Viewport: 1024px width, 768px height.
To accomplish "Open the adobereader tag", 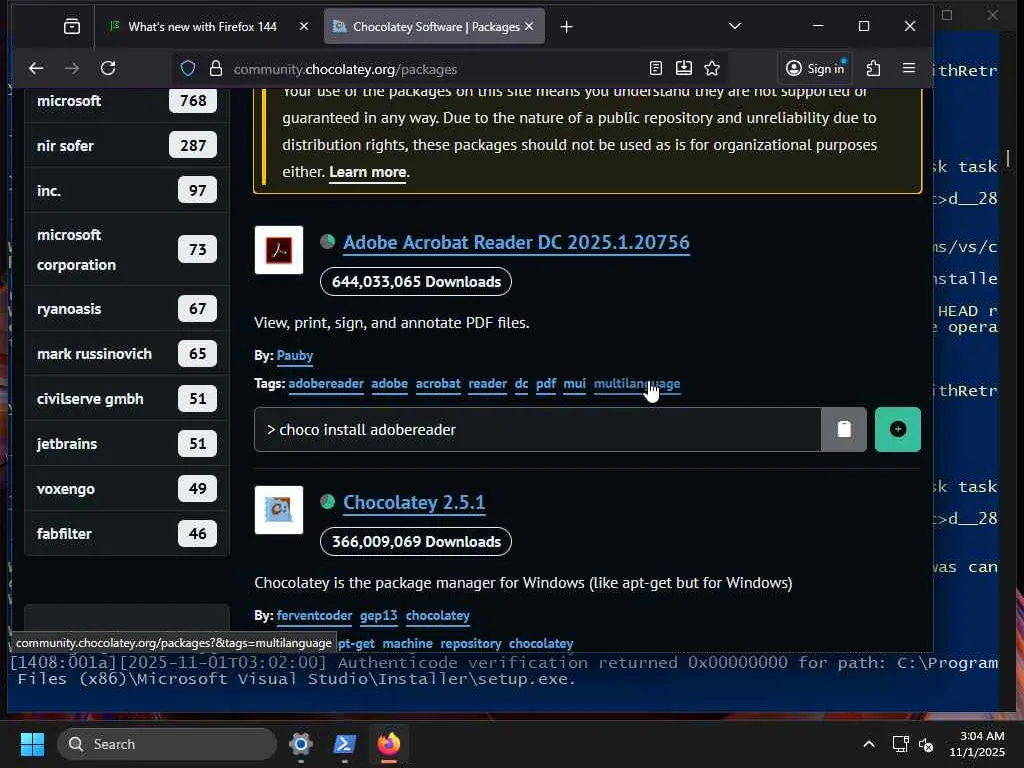I will coord(326,383).
